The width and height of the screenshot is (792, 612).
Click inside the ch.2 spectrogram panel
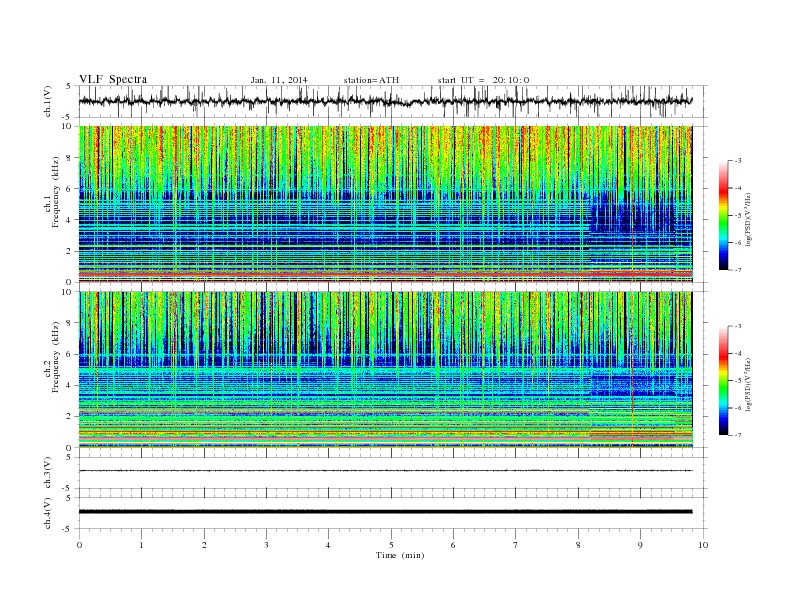[385, 369]
